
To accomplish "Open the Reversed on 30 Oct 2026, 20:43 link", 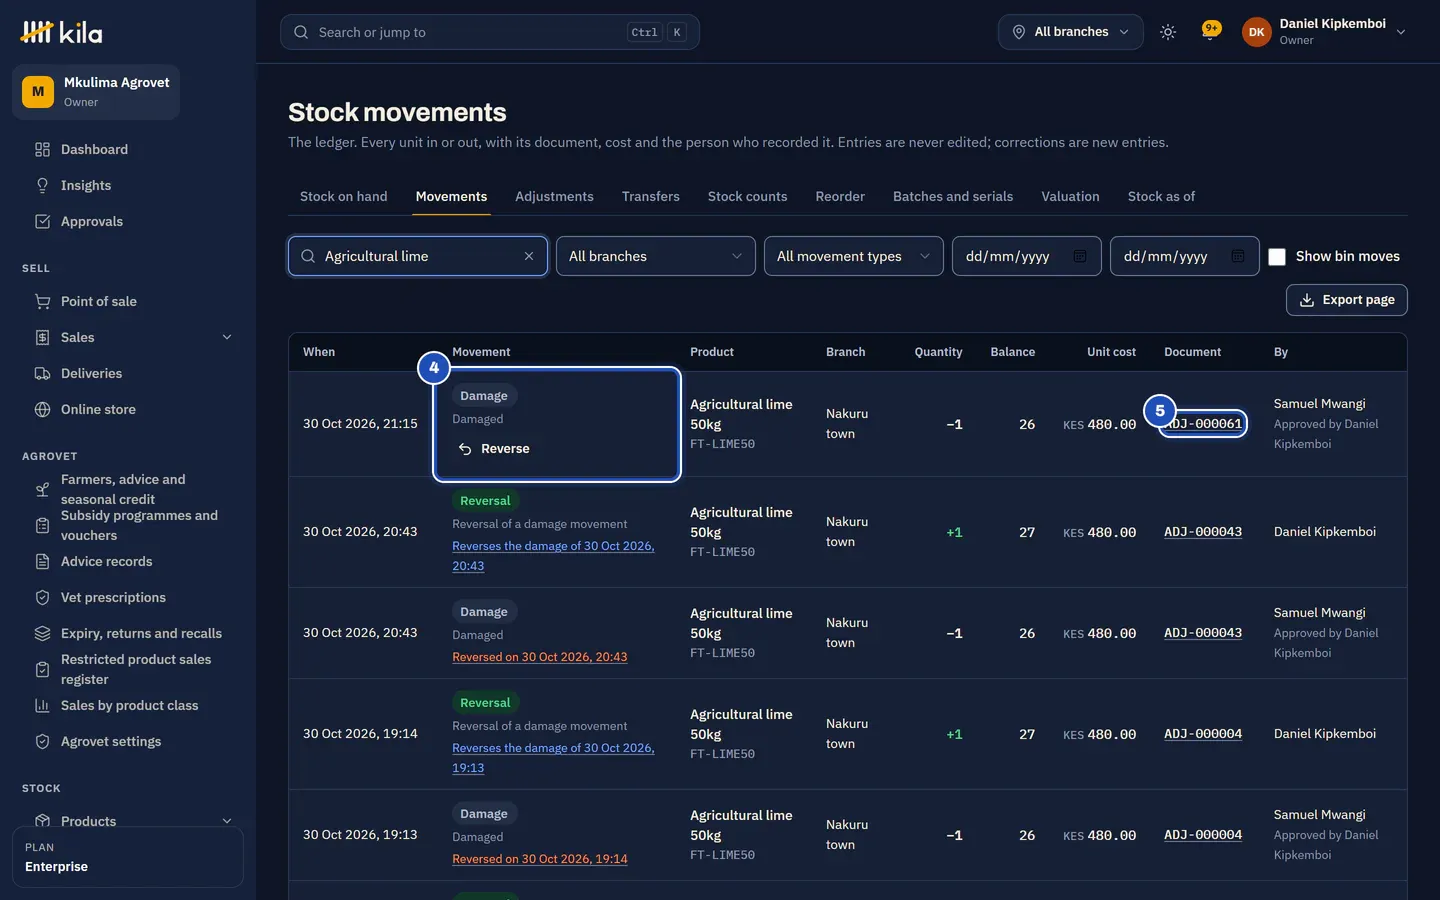I will (540, 657).
